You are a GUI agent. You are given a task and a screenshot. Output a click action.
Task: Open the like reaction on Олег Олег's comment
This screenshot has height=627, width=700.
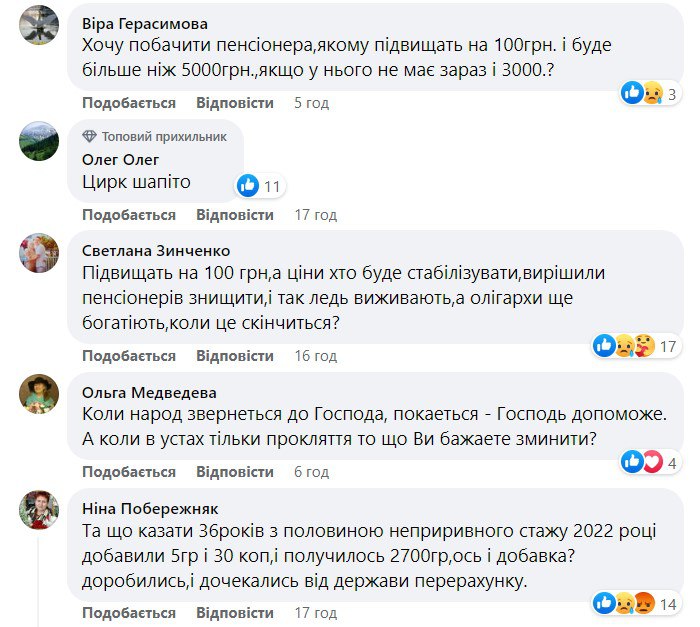pyautogui.click(x=248, y=185)
